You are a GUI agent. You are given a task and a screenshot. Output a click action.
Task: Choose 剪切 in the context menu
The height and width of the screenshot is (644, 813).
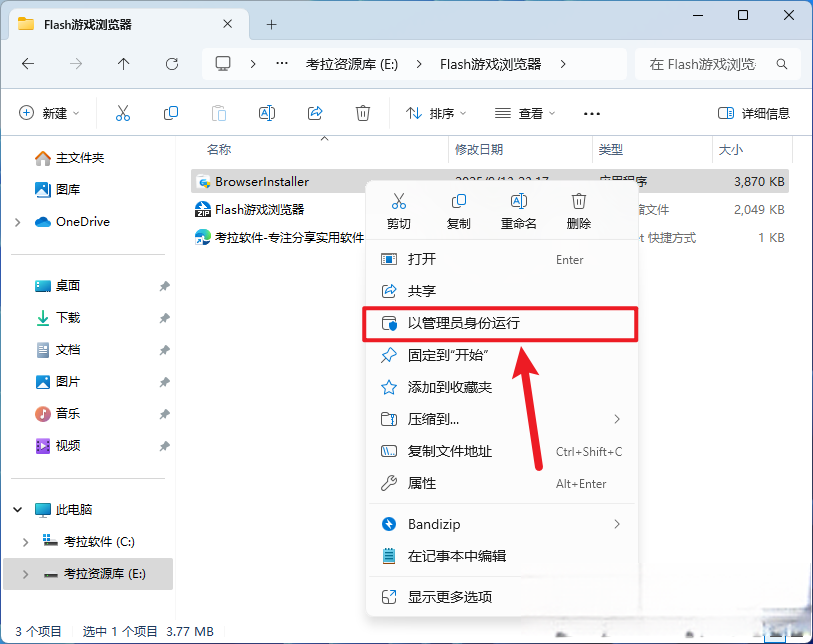pyautogui.click(x=399, y=212)
